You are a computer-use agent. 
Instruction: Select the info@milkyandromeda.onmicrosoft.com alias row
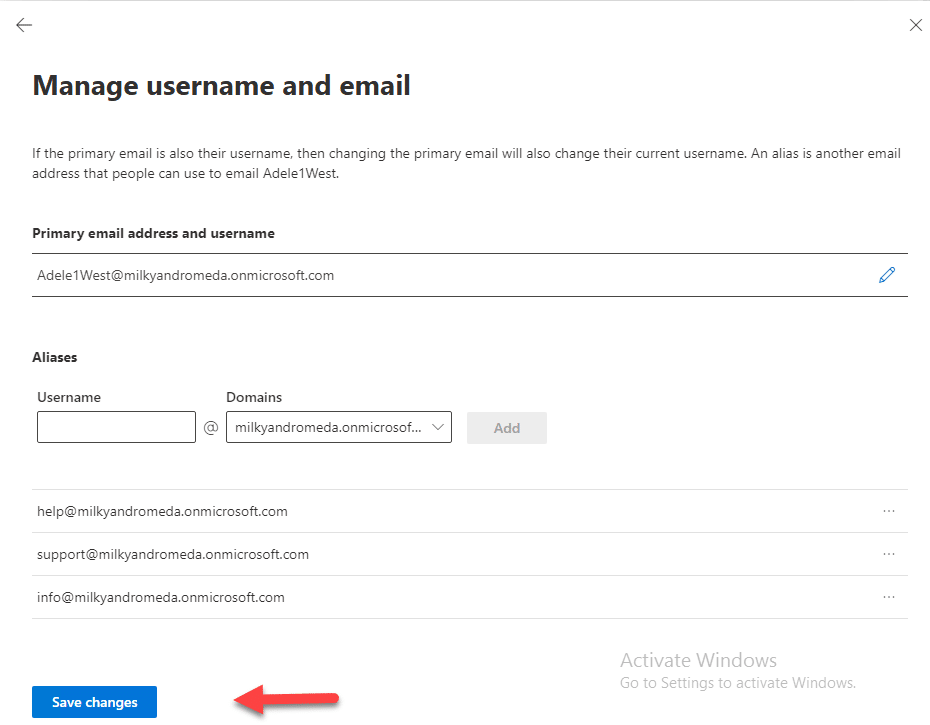(x=470, y=597)
